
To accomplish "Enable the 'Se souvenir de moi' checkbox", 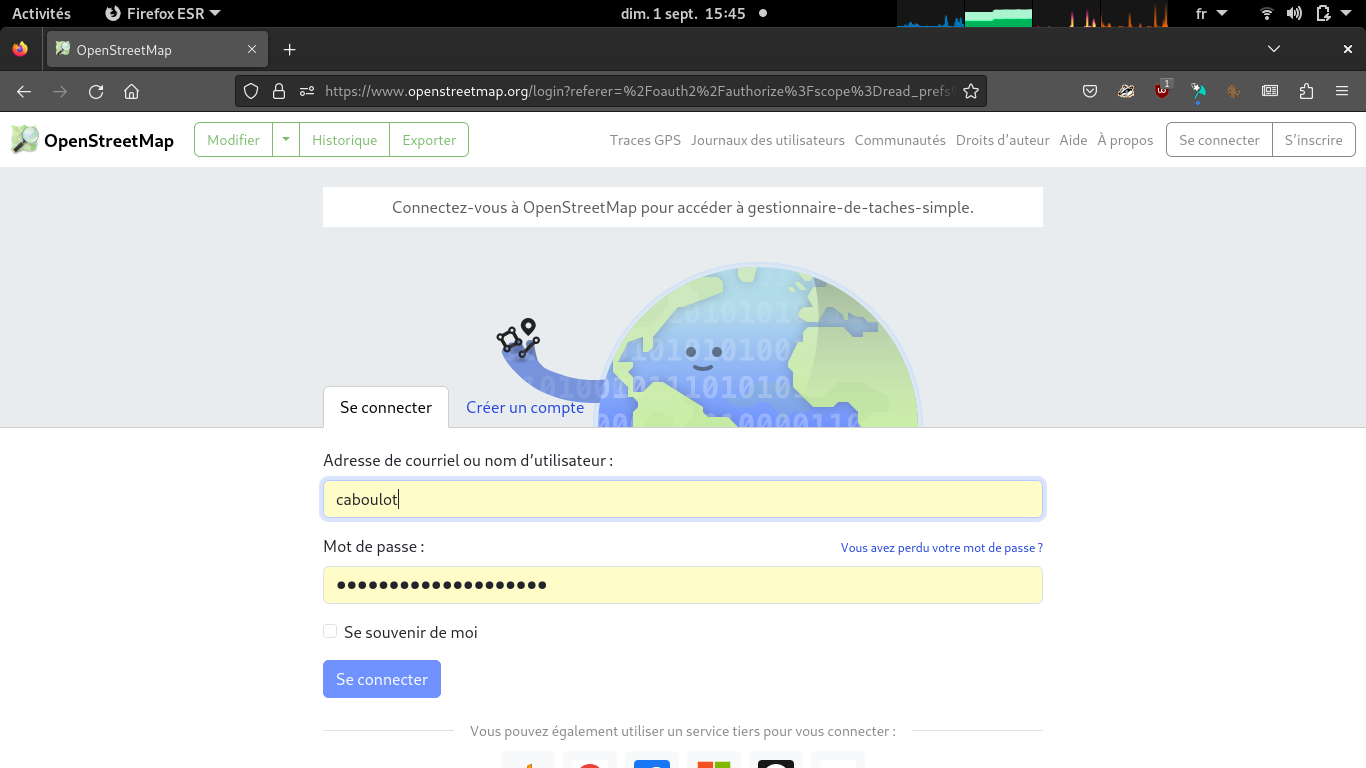I will (x=330, y=632).
